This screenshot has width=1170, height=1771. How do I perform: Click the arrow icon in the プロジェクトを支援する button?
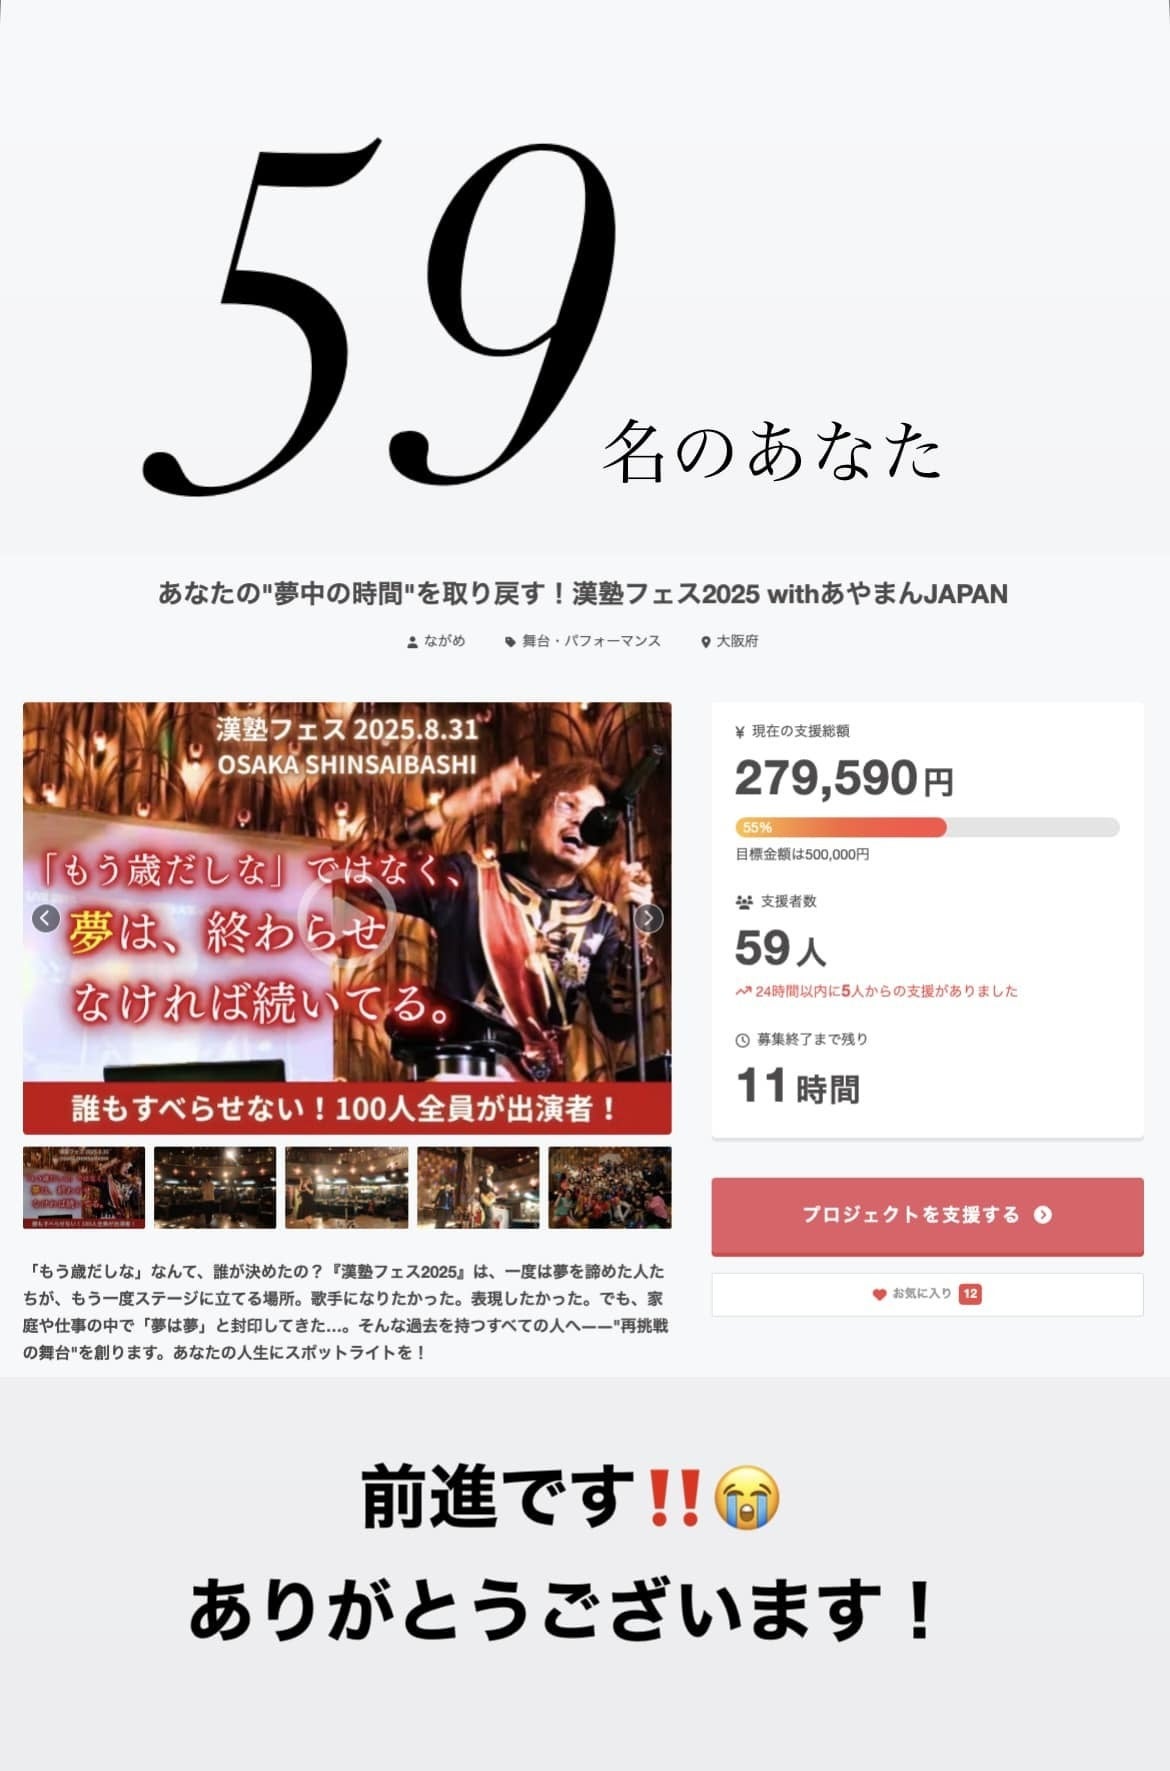[x=1043, y=1215]
